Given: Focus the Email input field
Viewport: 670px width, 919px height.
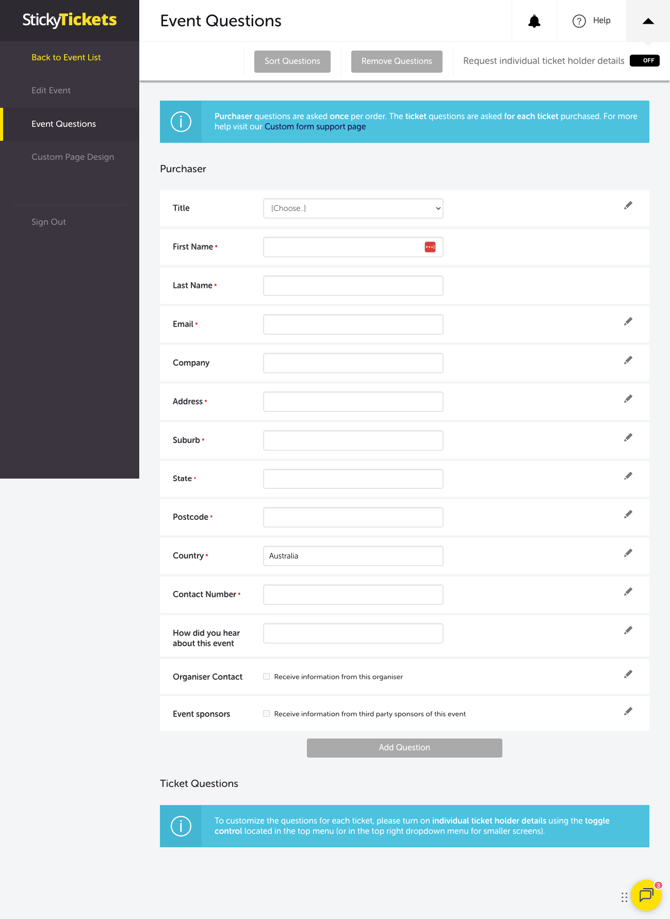Looking at the screenshot, I should (x=353, y=325).
